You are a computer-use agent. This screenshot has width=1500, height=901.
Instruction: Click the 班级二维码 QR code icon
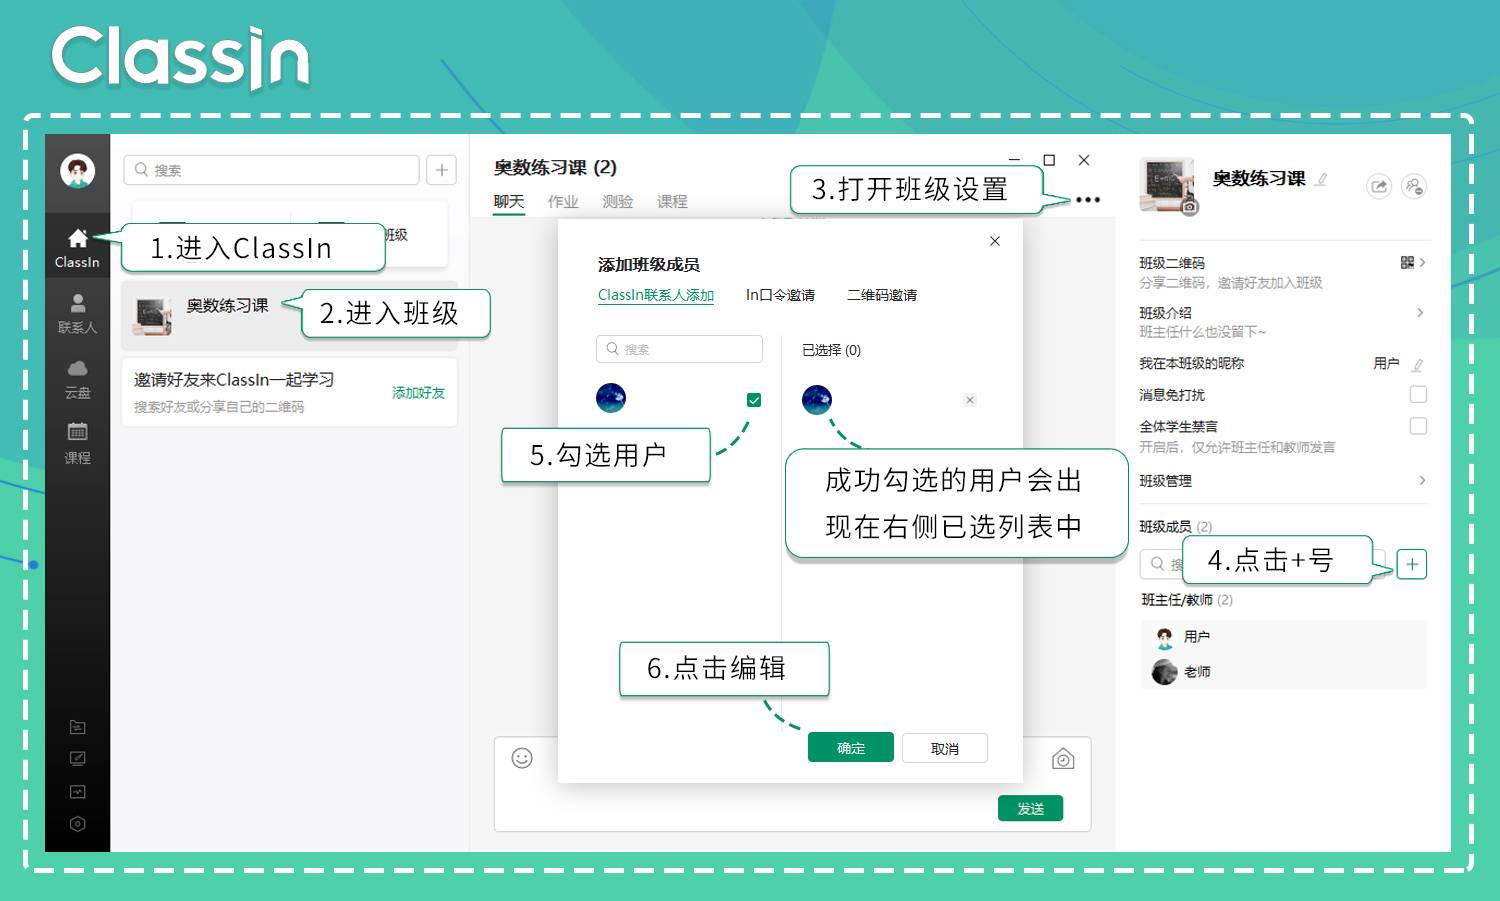pyautogui.click(x=1407, y=263)
